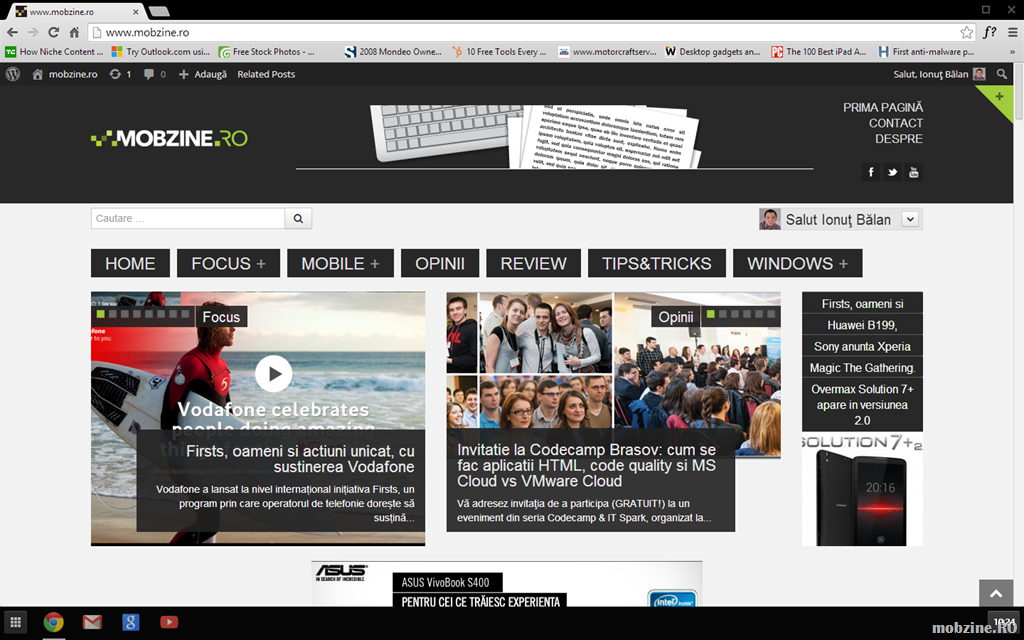
Task: Click the f? extension icon
Action: click(x=990, y=32)
